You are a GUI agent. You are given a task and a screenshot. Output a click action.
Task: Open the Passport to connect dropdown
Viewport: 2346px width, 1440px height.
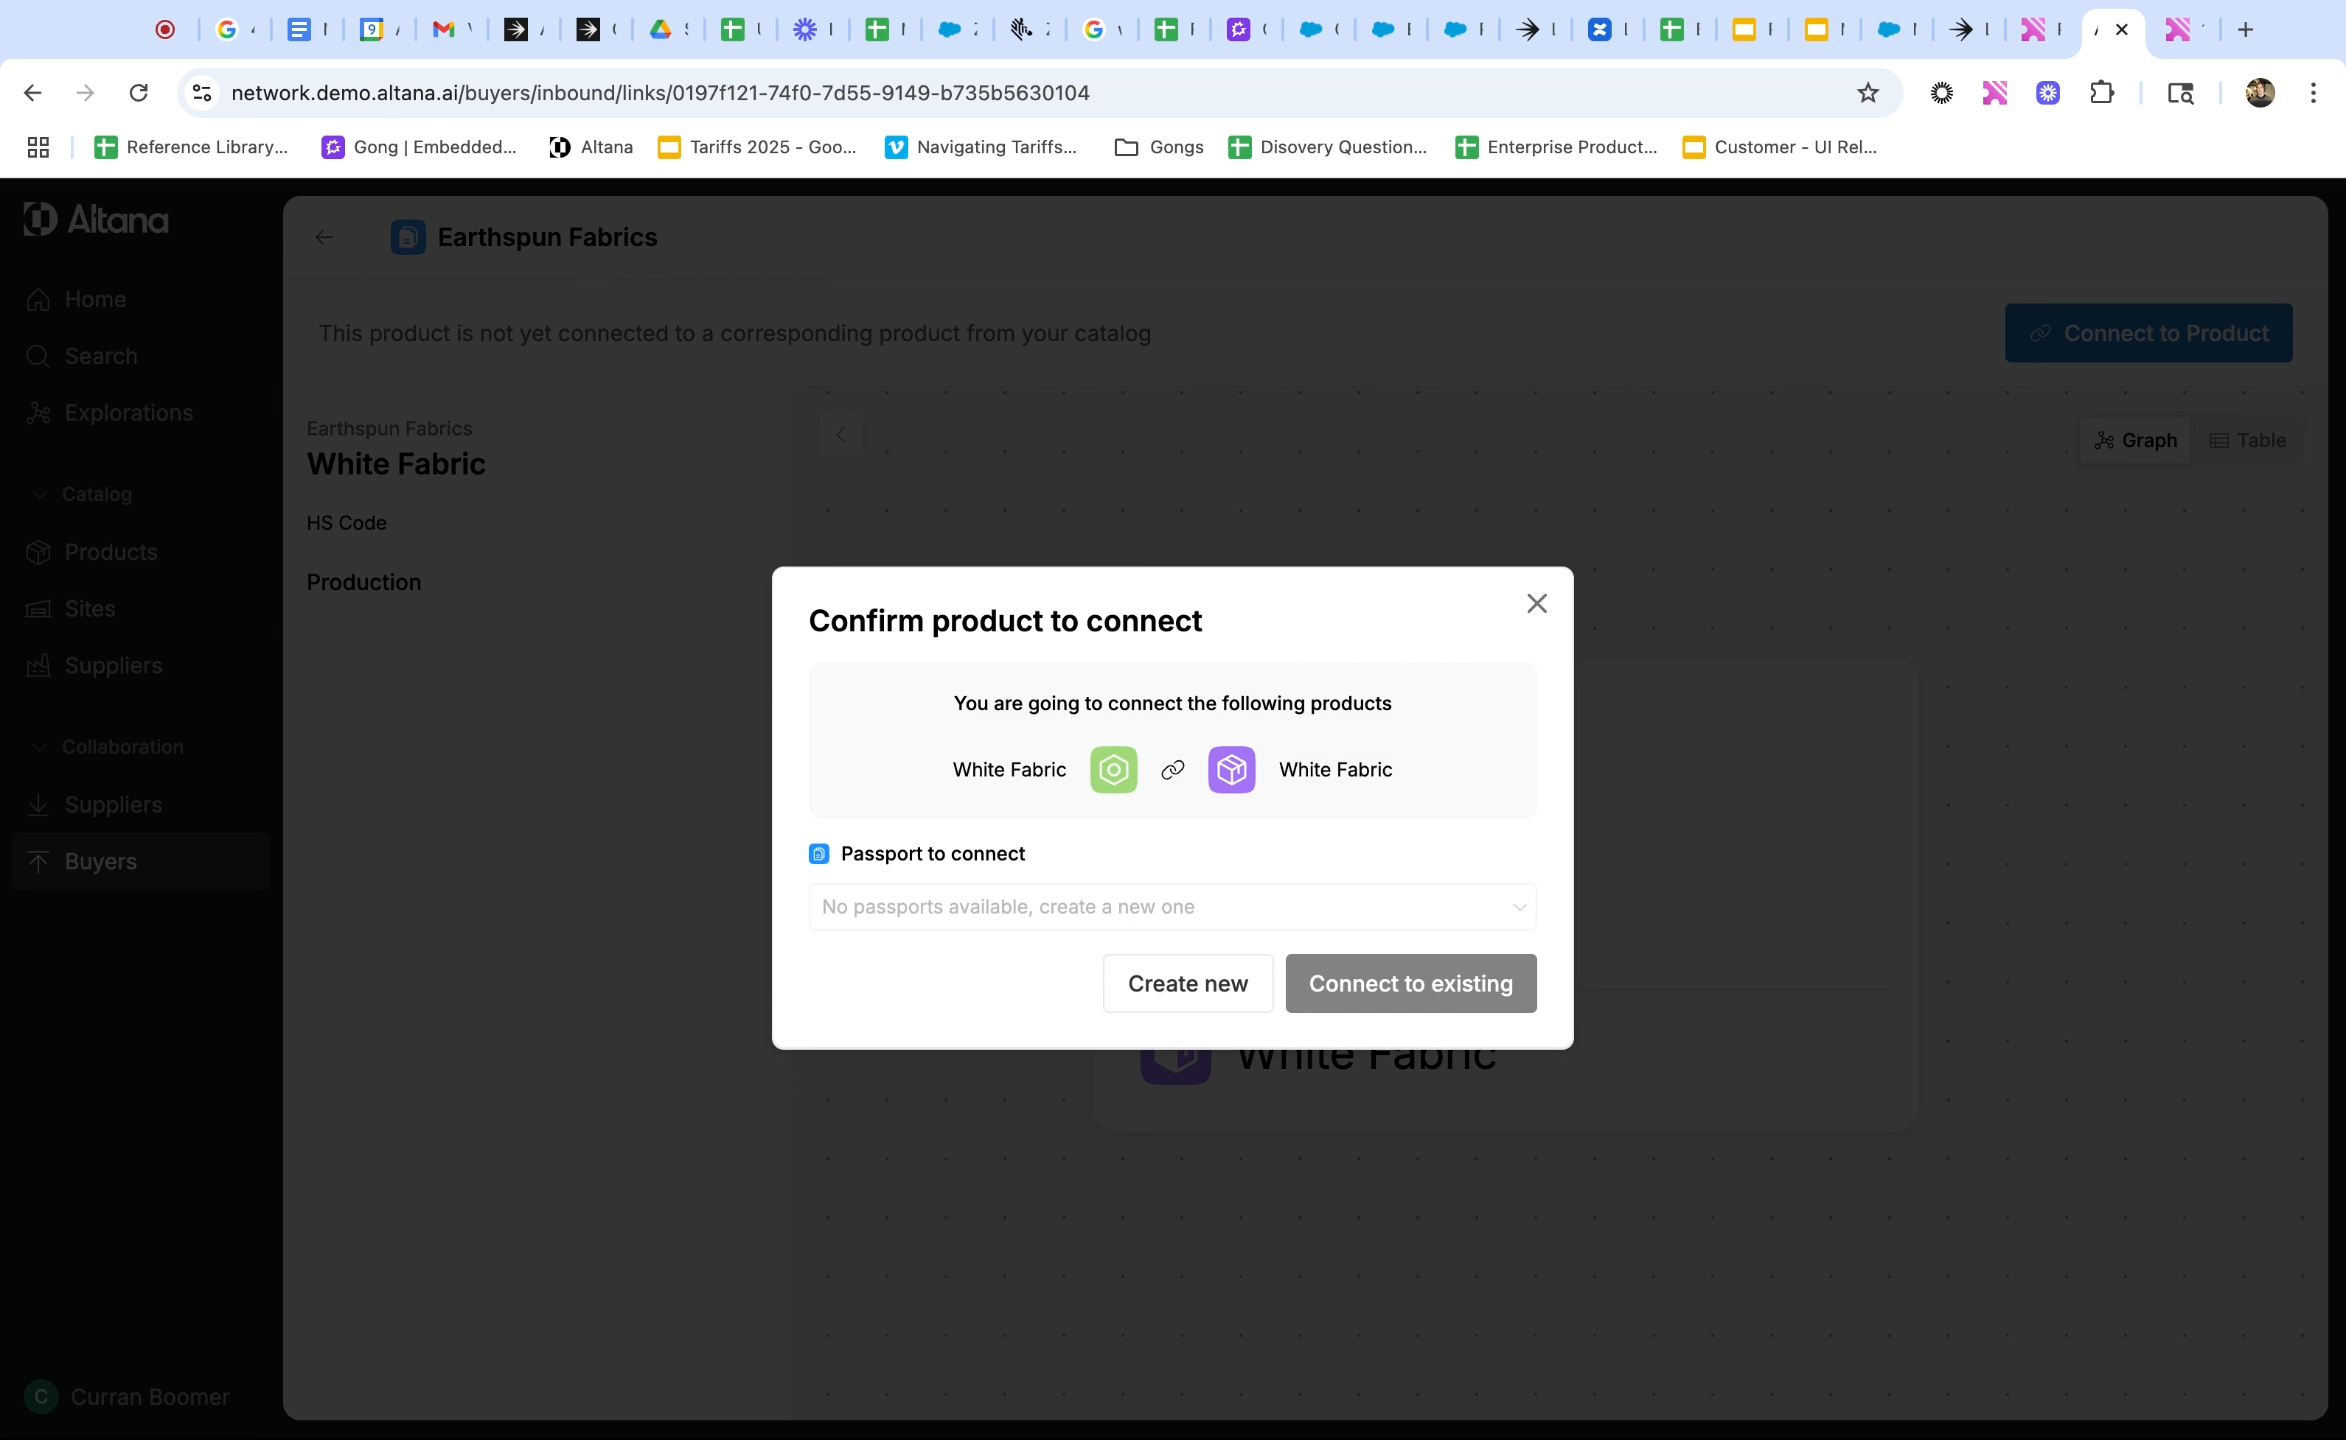1172,906
